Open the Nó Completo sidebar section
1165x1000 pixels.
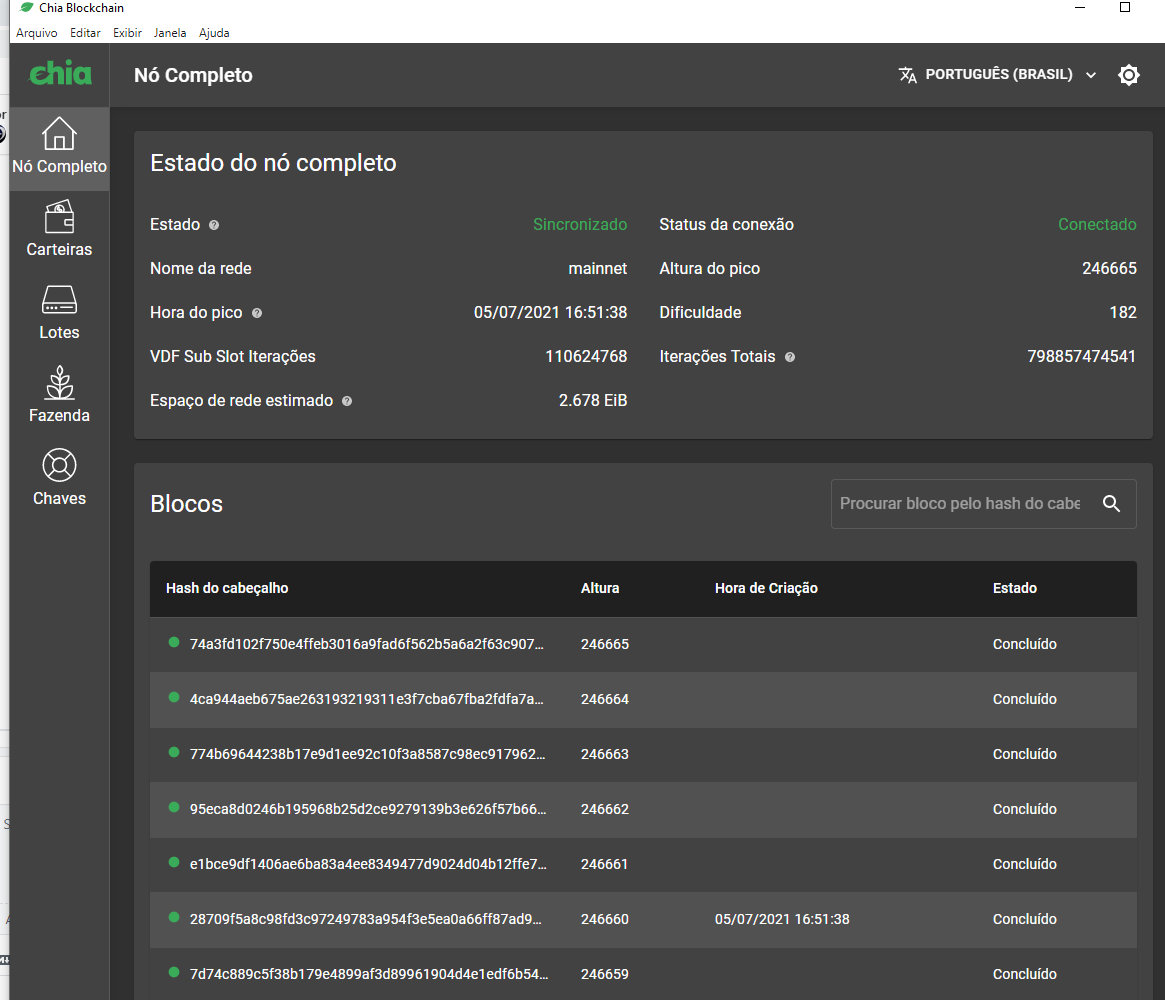(x=59, y=148)
